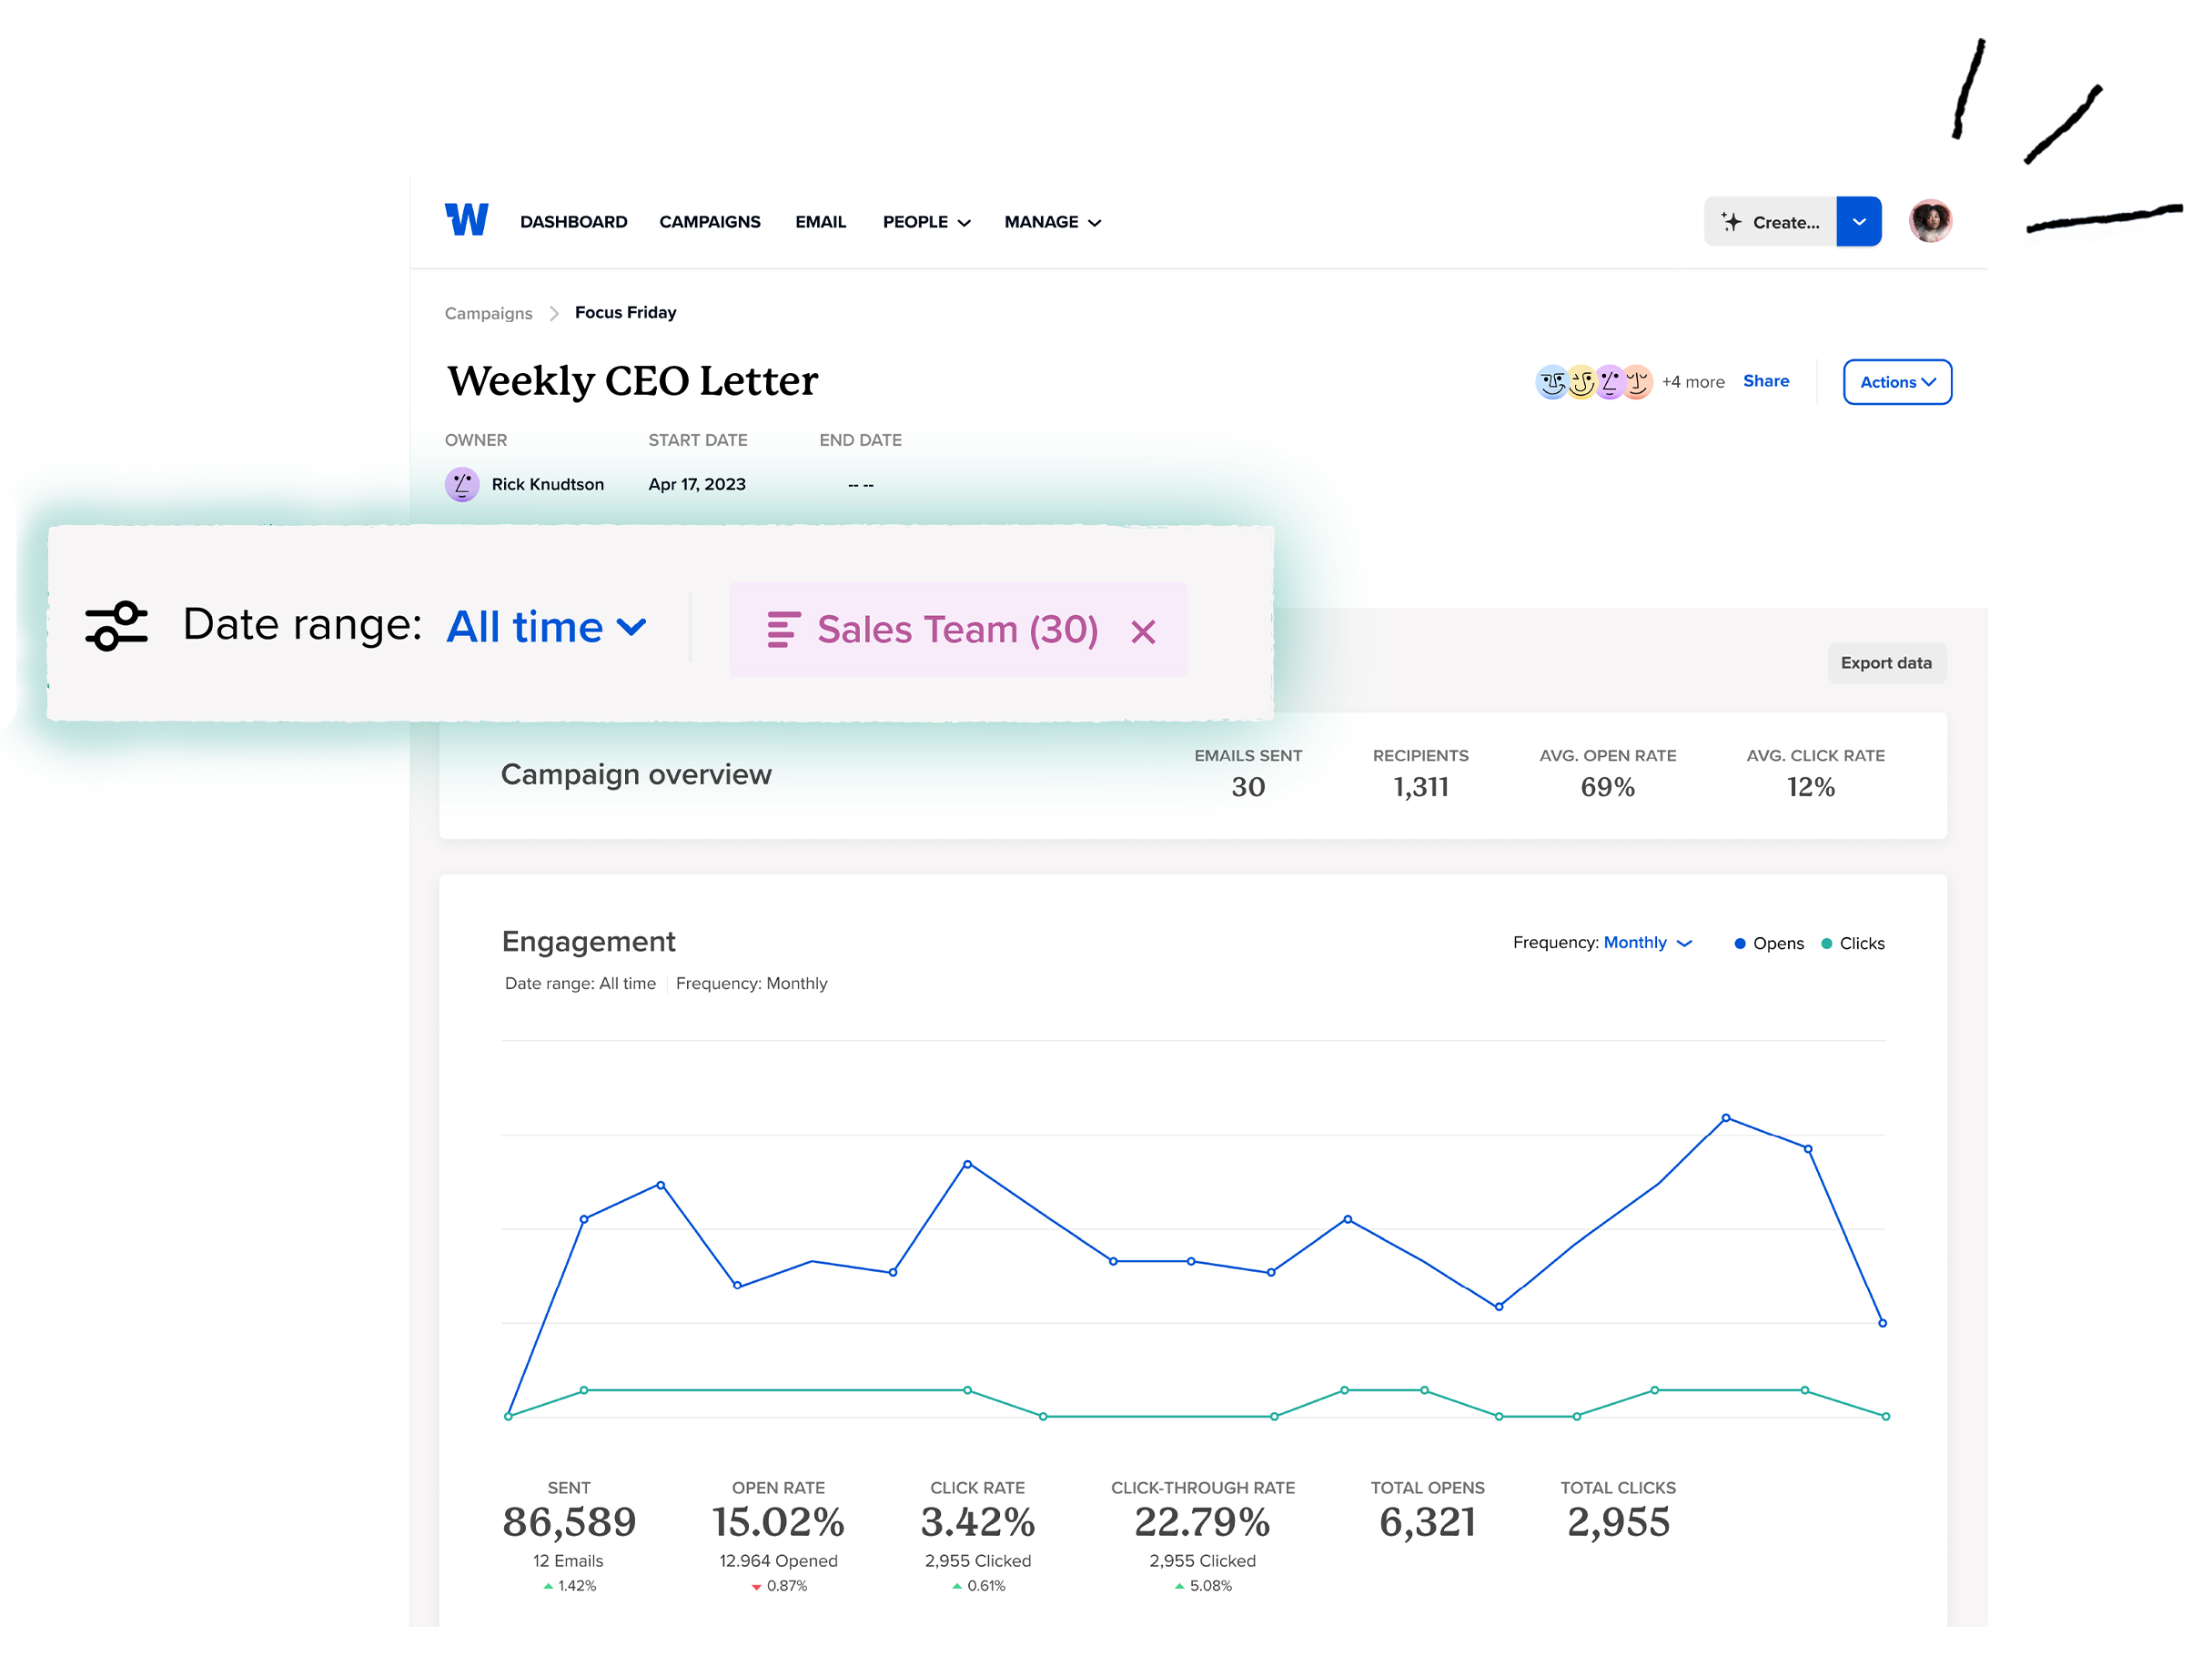Click the 12 Emails label
The height and width of the screenshot is (1656, 2212).
tap(568, 1560)
